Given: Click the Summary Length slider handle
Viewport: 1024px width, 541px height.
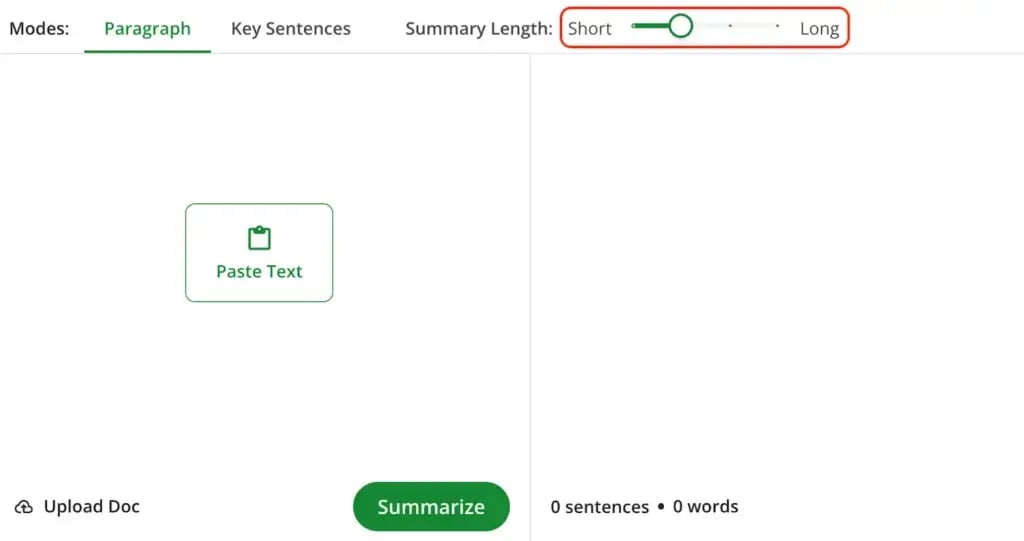Looking at the screenshot, I should 680,26.
